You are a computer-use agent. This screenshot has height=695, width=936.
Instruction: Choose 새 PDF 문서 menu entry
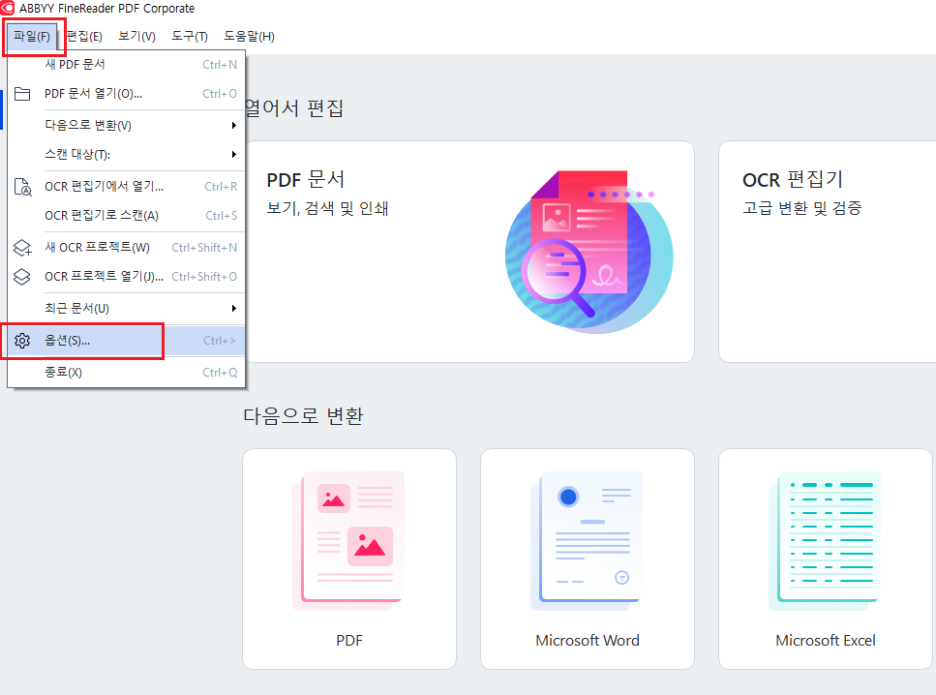coord(126,64)
